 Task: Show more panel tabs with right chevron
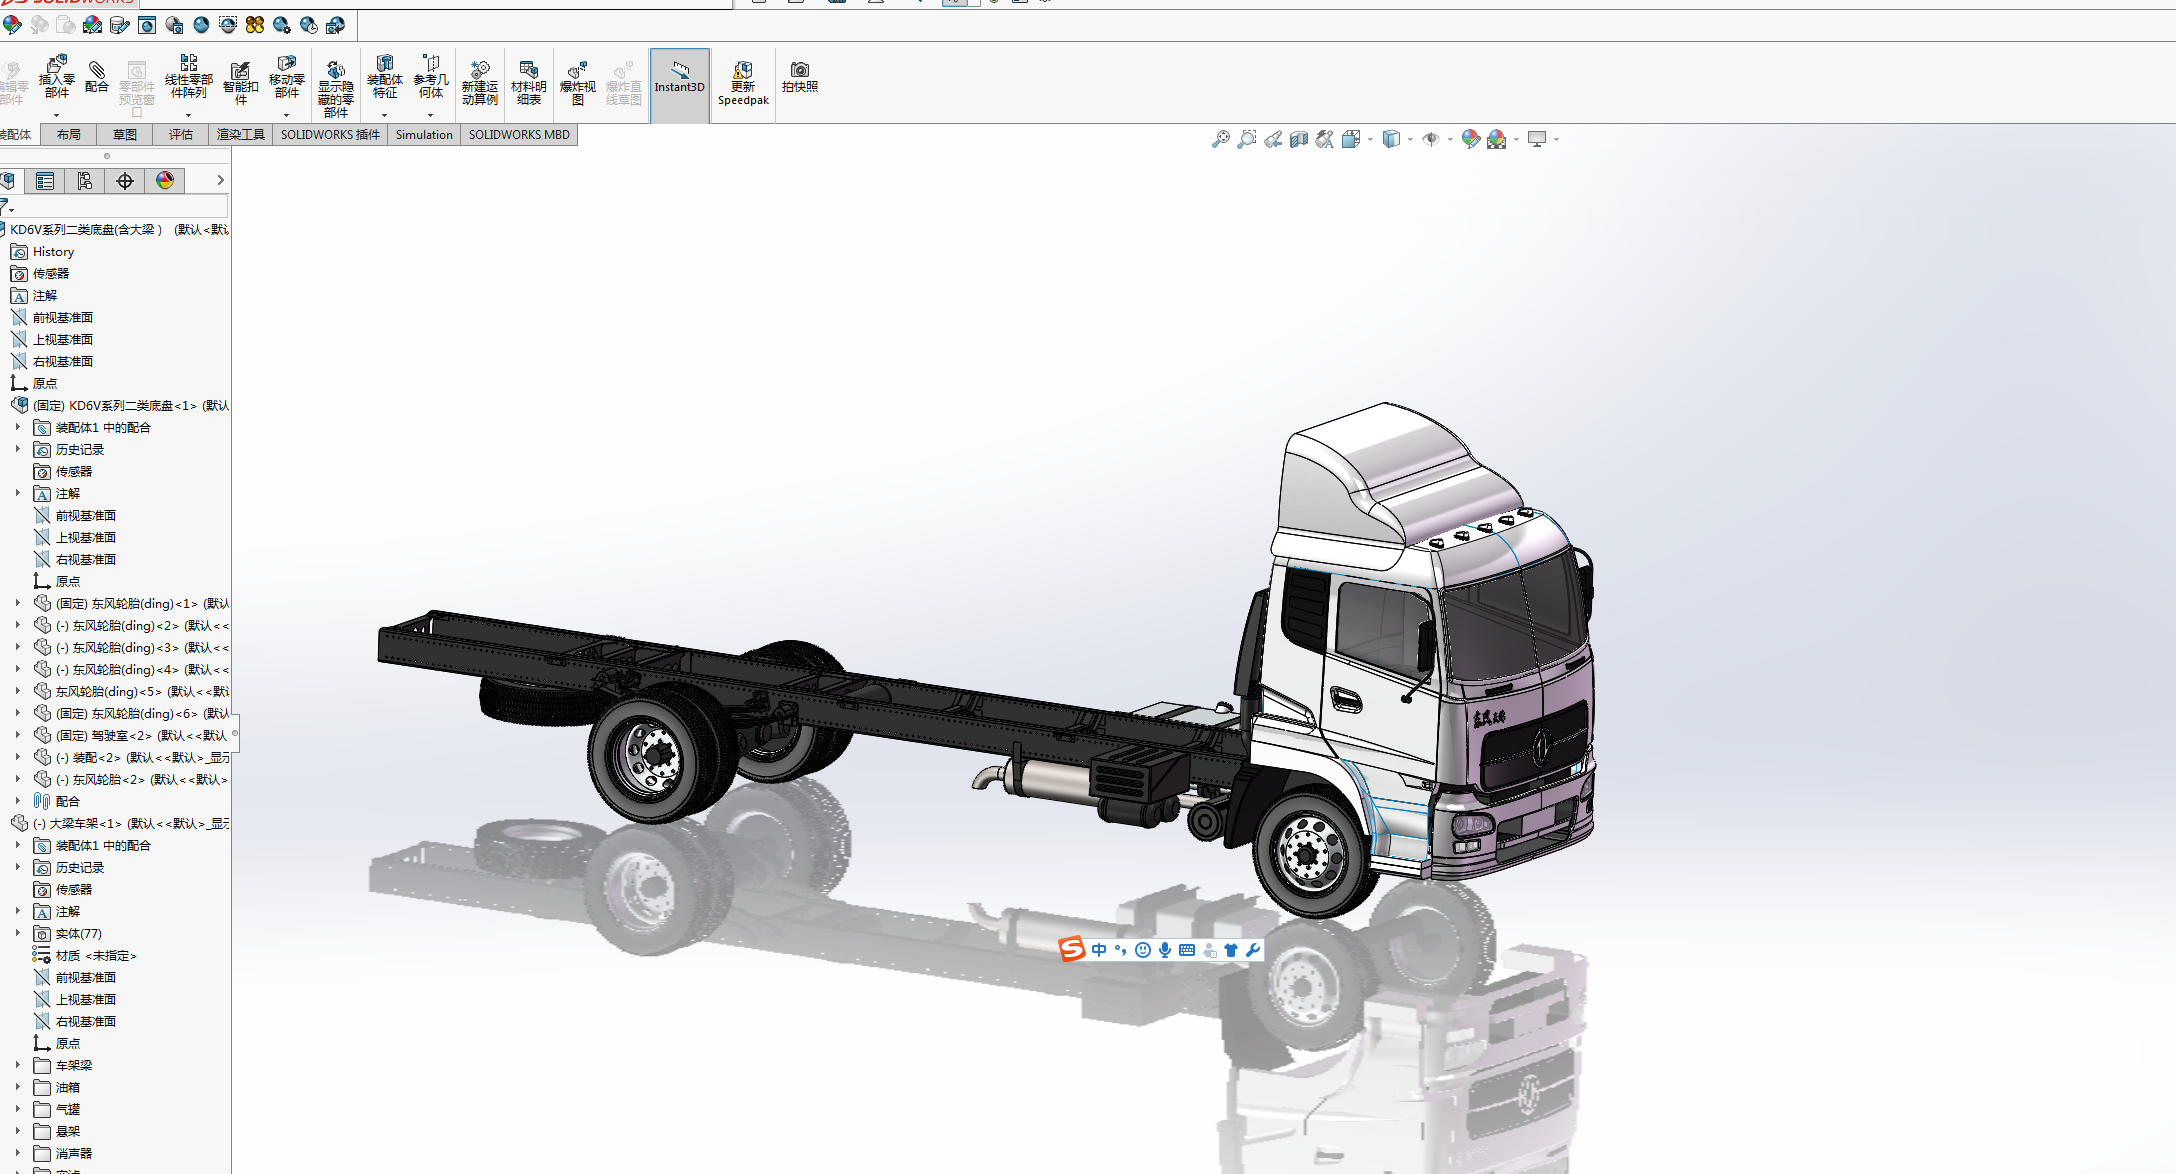click(x=220, y=181)
